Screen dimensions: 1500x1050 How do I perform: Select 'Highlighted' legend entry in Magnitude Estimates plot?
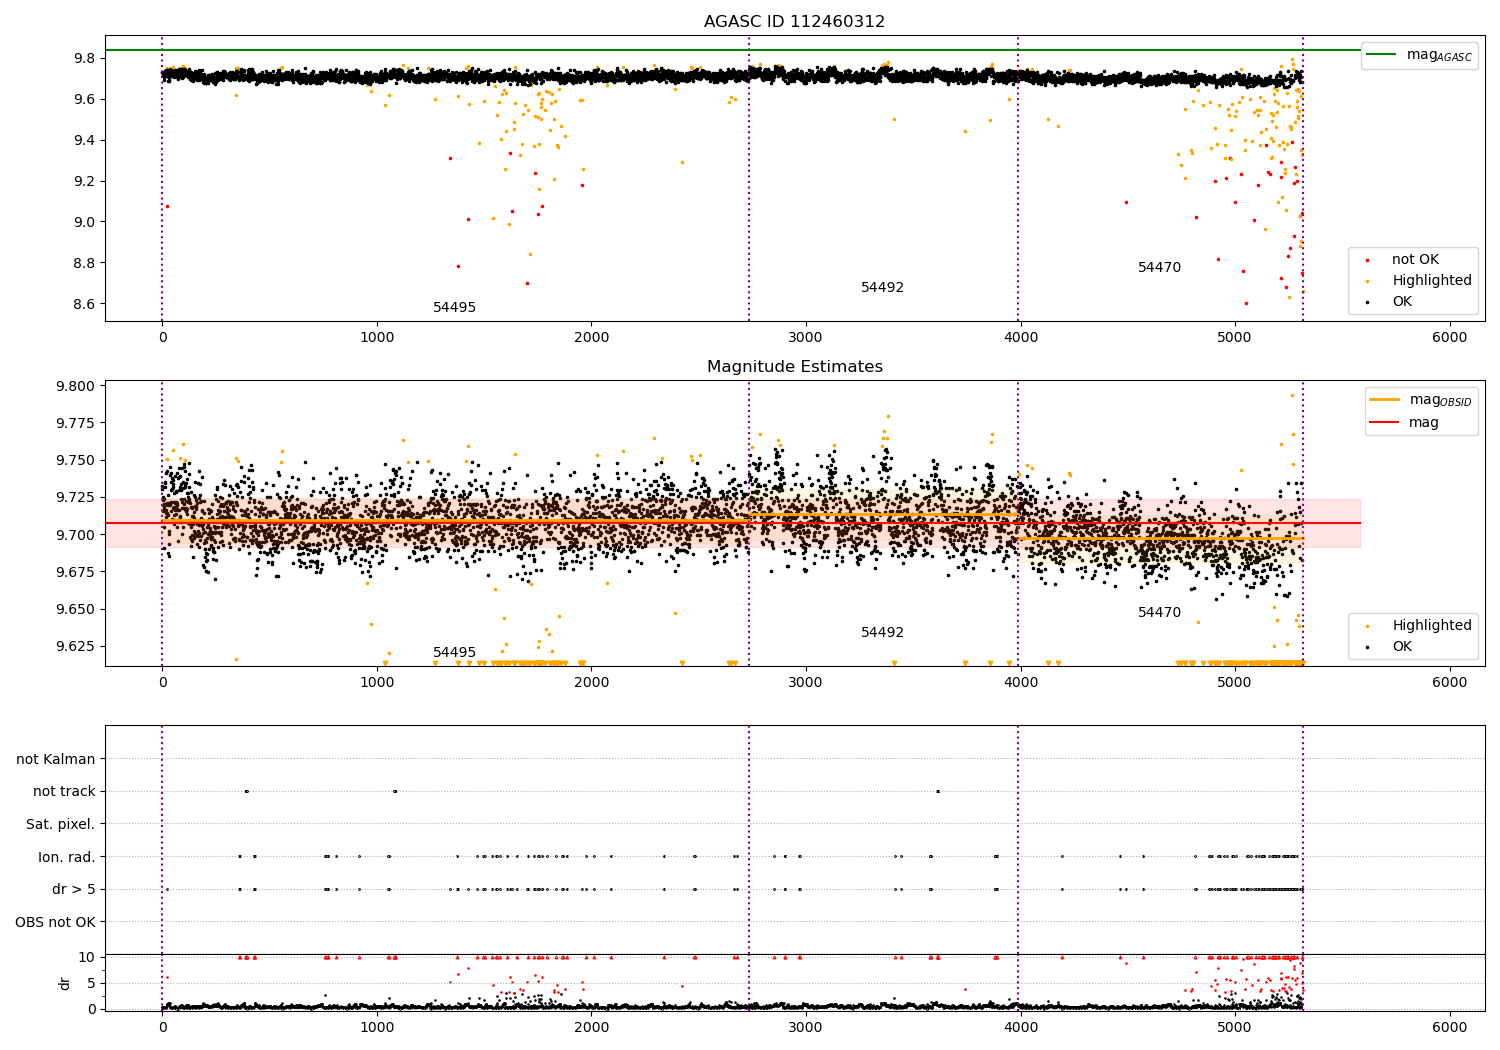(x=1432, y=626)
